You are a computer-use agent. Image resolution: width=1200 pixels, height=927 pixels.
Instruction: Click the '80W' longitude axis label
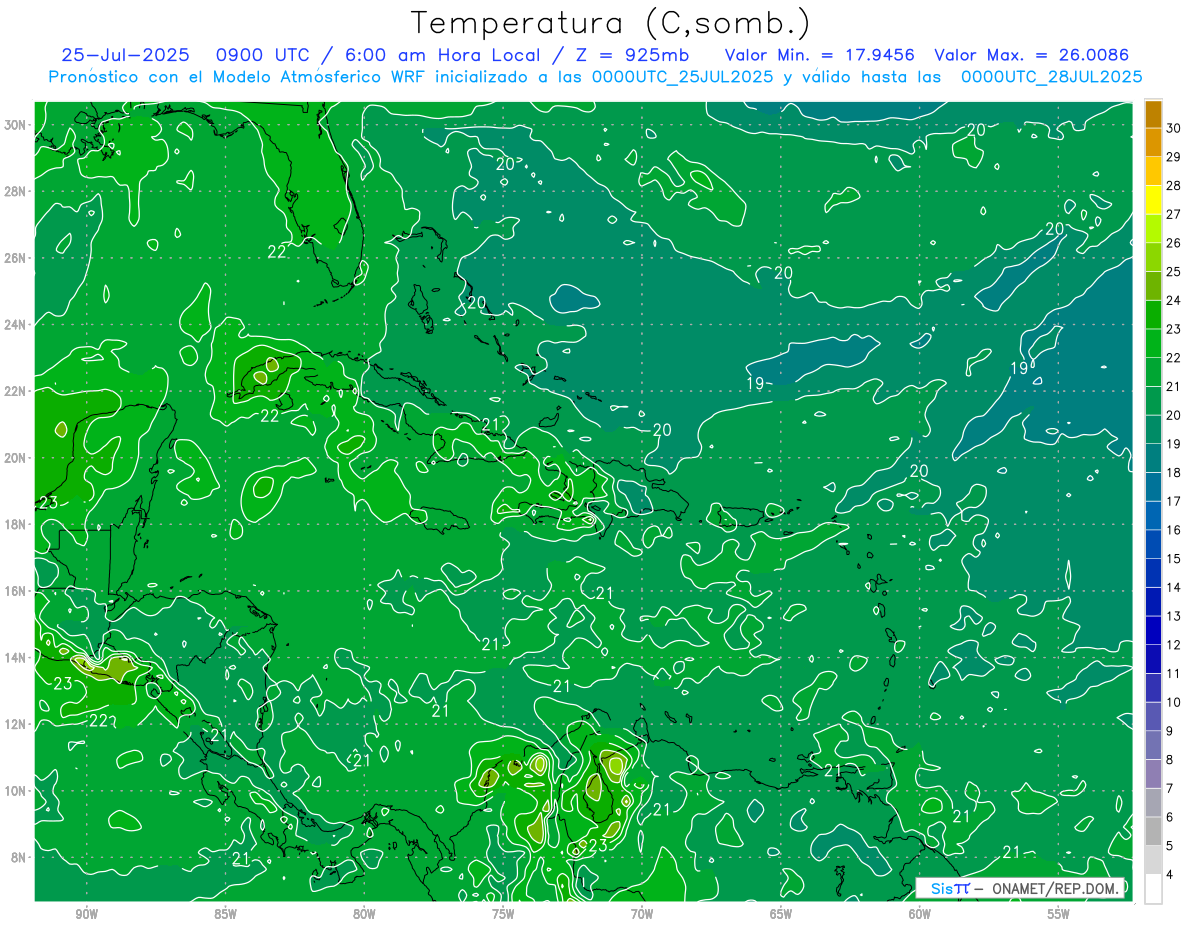point(364,914)
